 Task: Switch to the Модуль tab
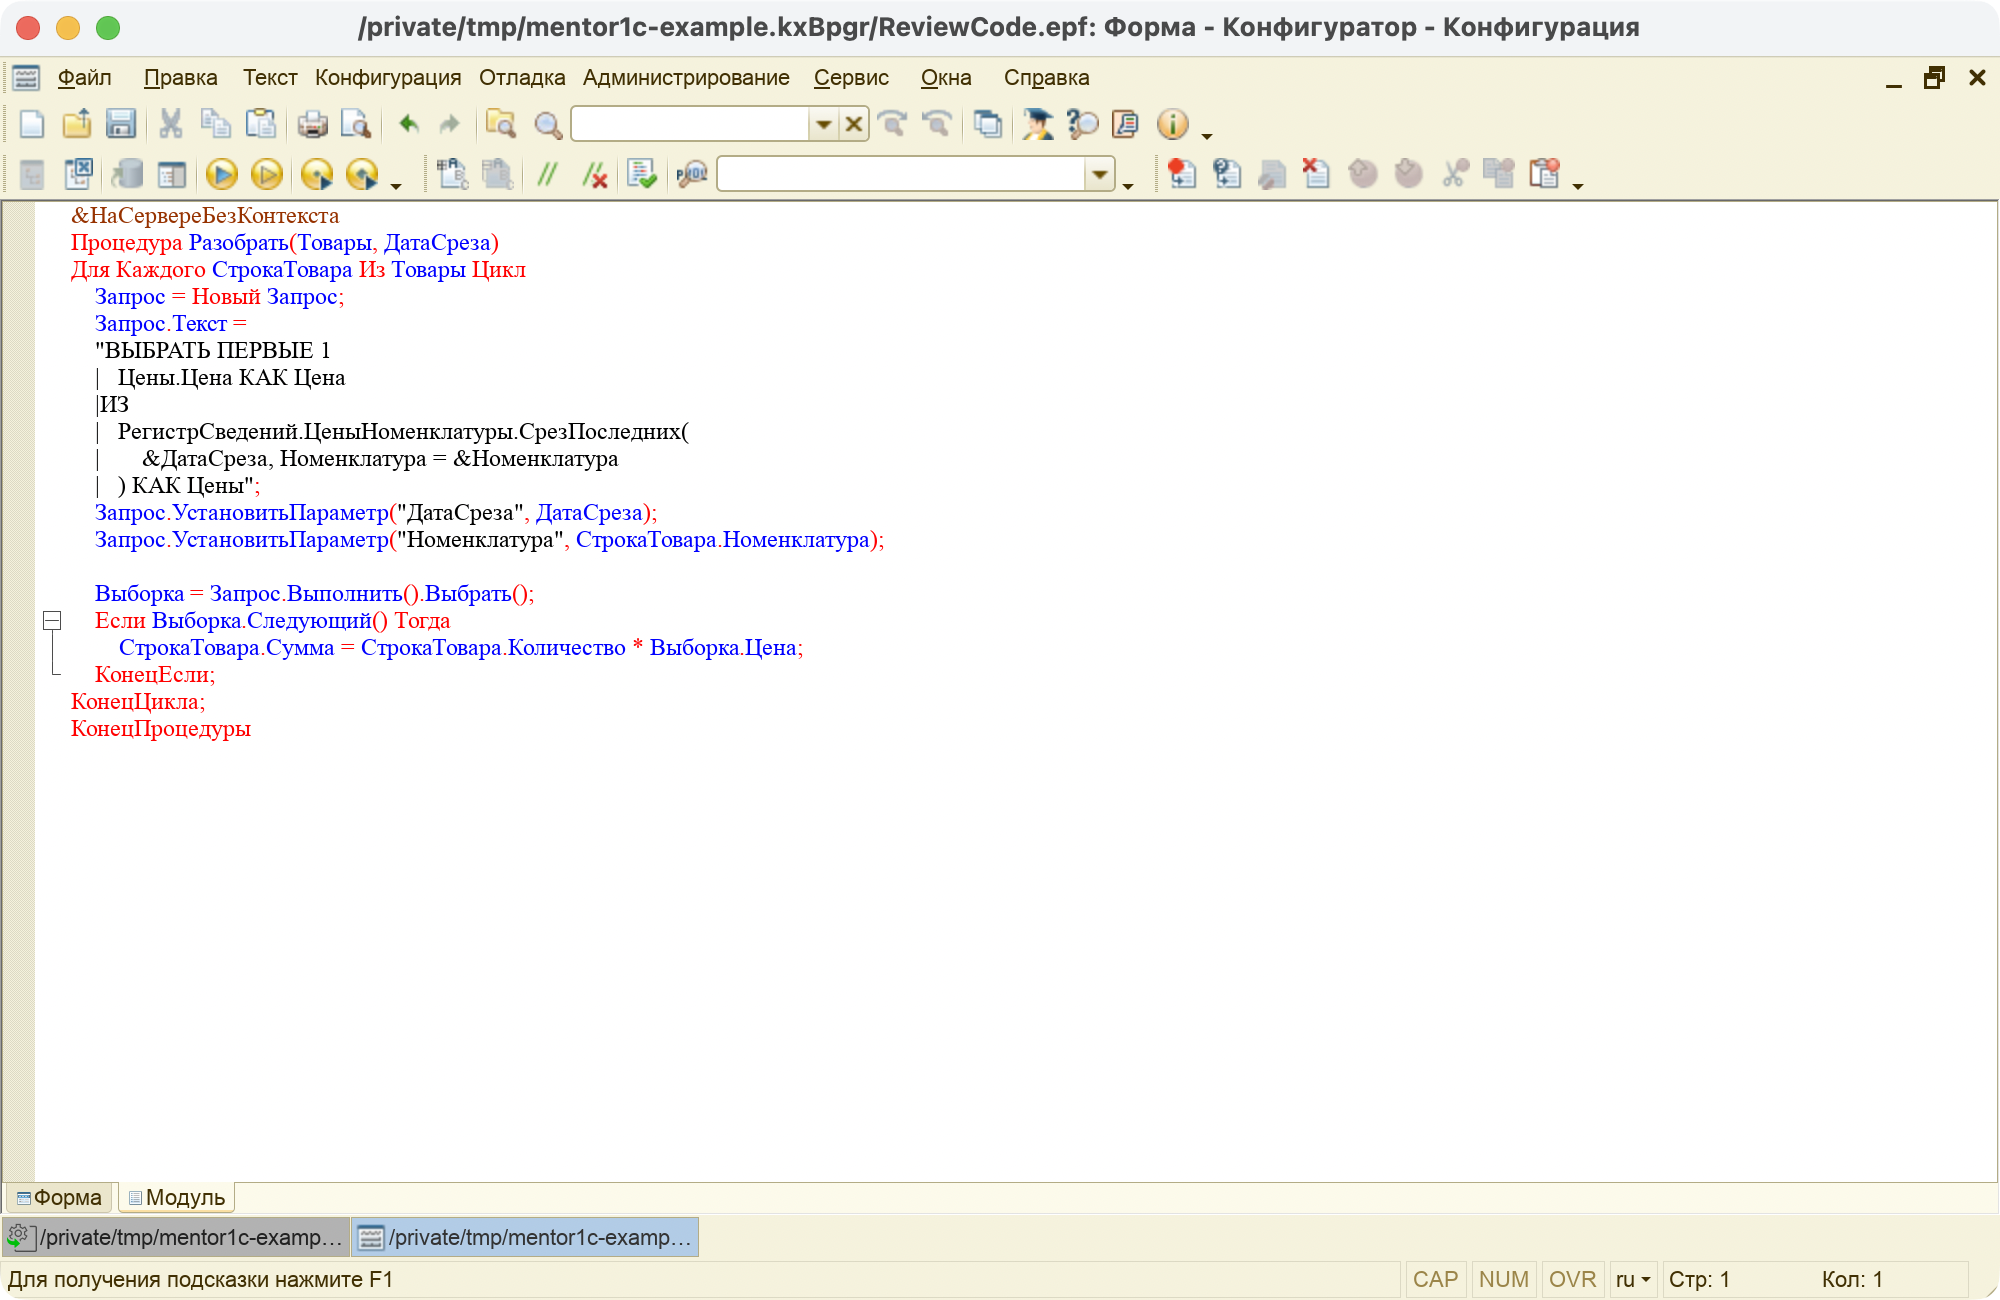(177, 1197)
